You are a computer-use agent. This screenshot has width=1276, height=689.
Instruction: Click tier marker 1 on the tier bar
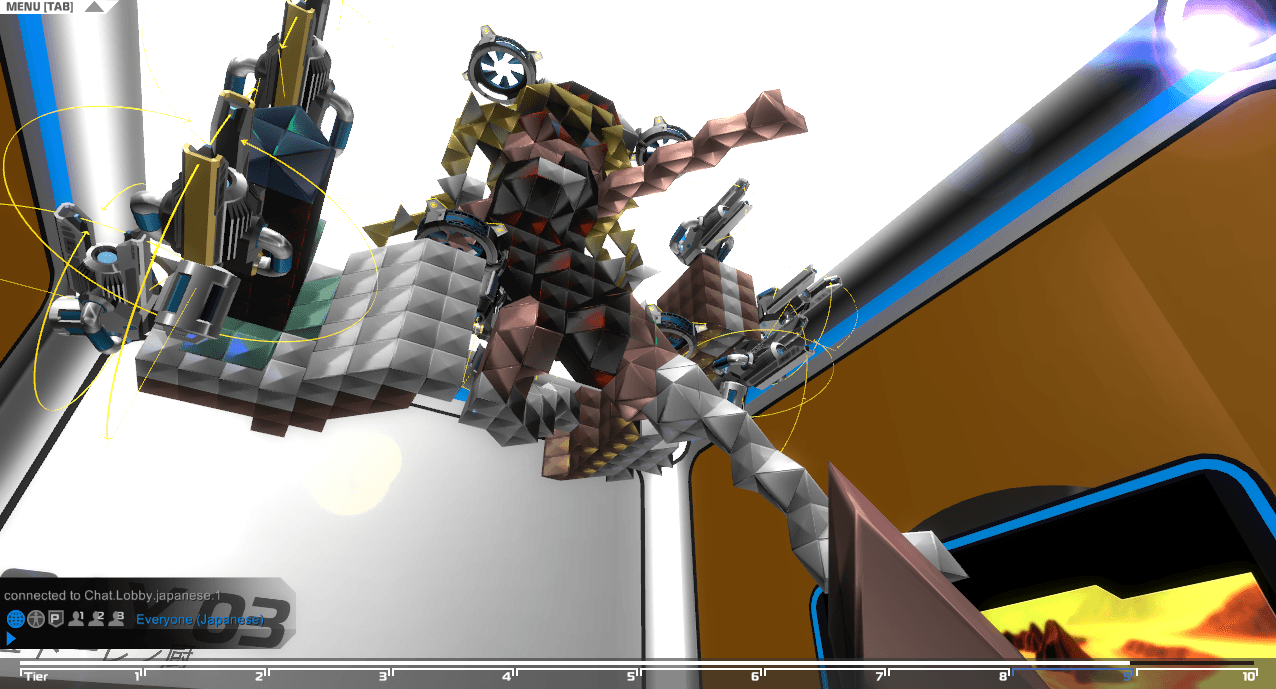tap(138, 677)
